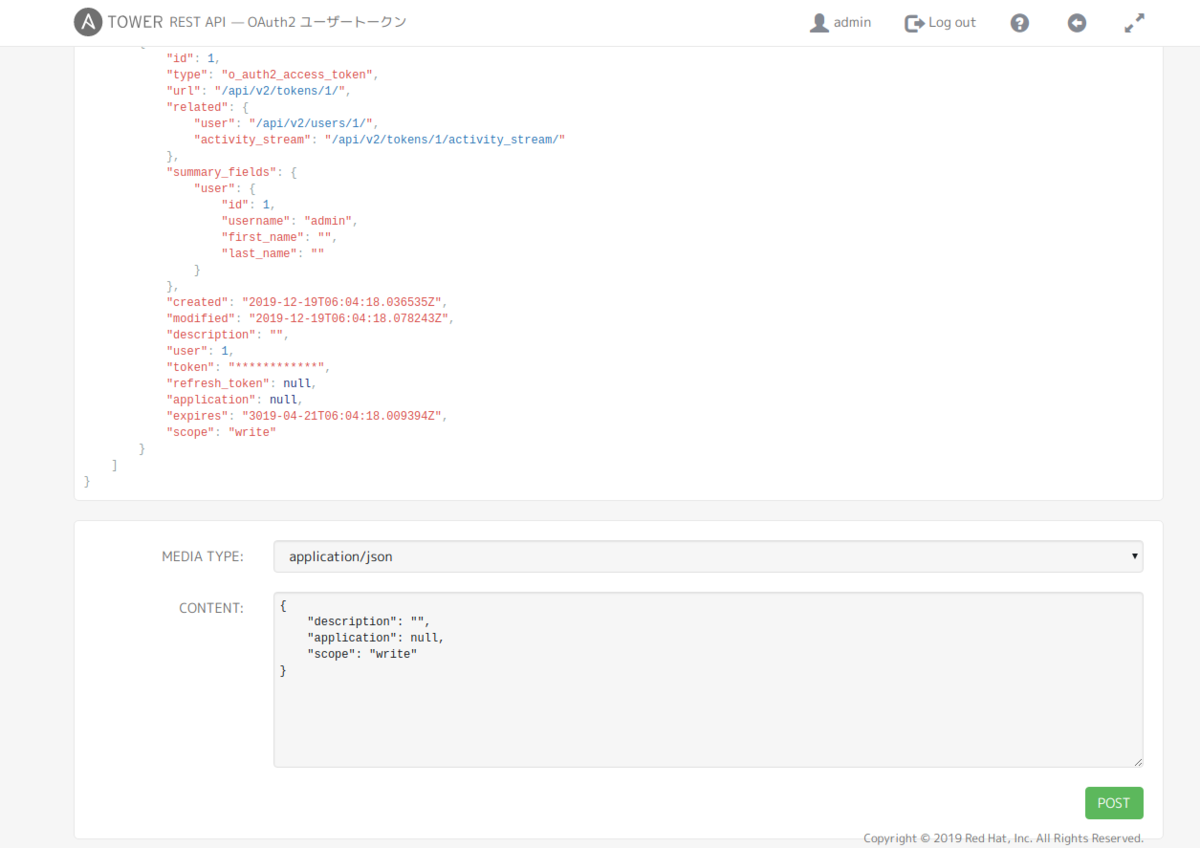Click the admin user avatar icon

tap(819, 23)
